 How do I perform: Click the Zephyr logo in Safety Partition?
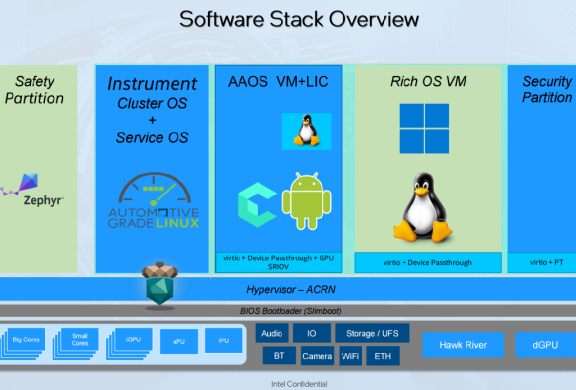pyautogui.click(x=32, y=189)
